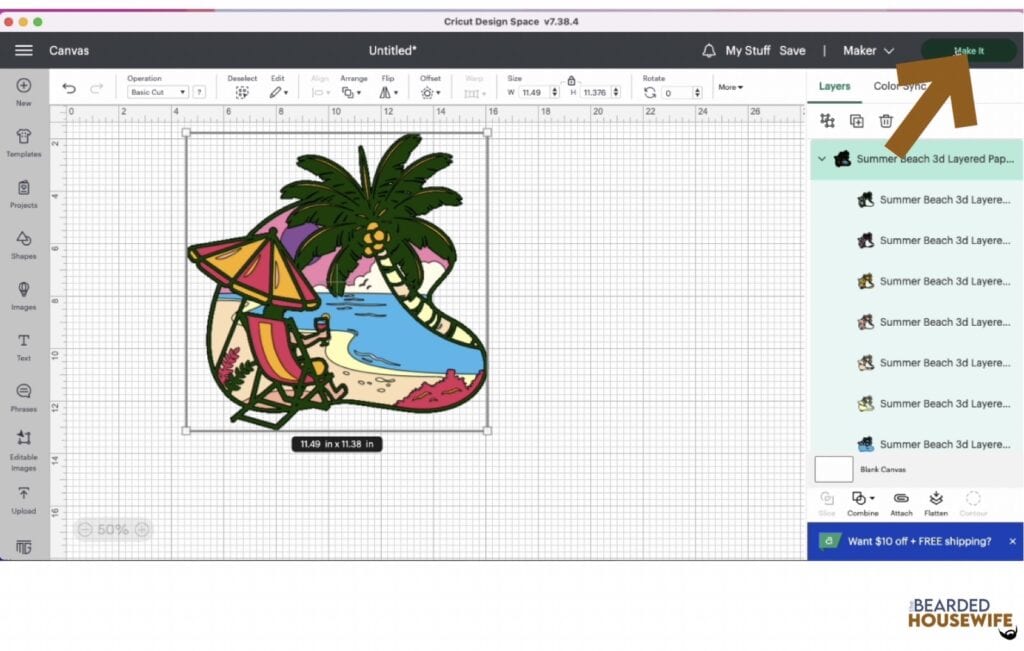This screenshot has width=1024, height=651.
Task: Switch to the Color Sync tab
Action: pos(900,86)
